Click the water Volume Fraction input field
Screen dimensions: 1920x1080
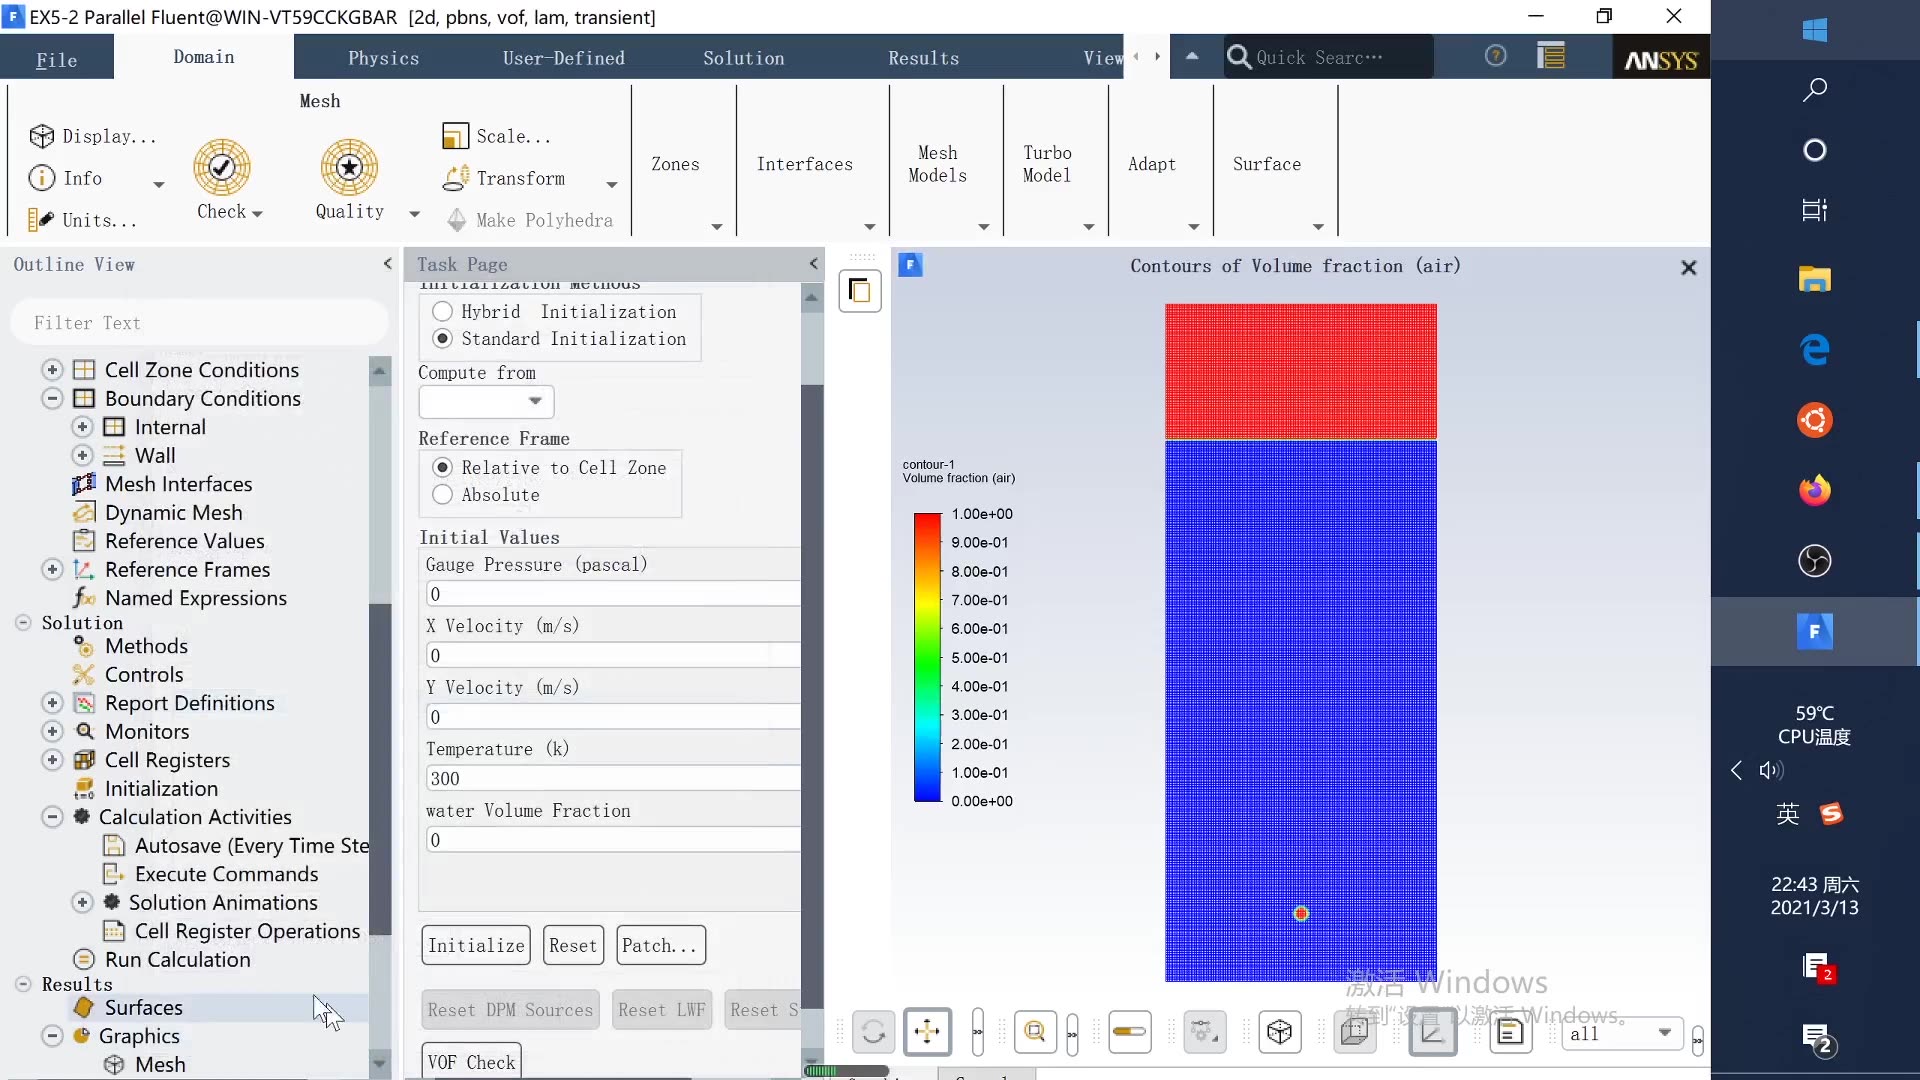(x=609, y=840)
